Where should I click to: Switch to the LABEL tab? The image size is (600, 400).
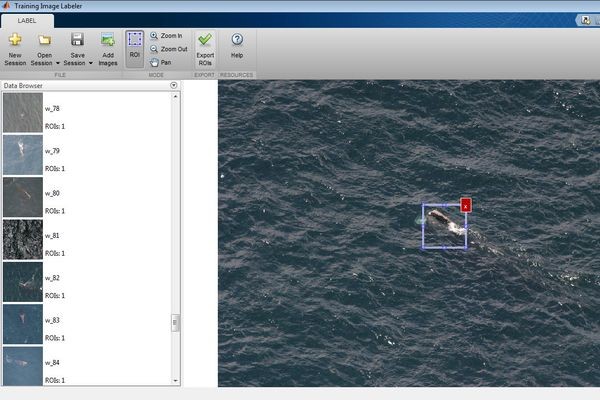pos(27,20)
